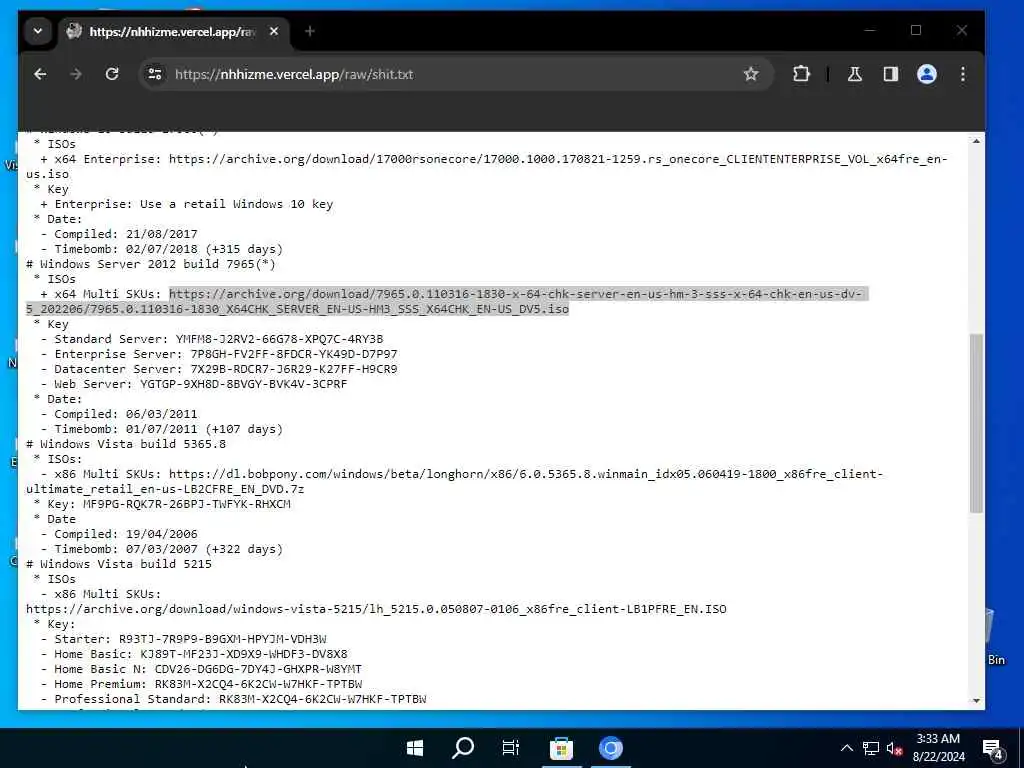This screenshot has width=1024, height=768.
Task: Click 'Compiled: 19/04/2006' line
Action: [119, 534]
